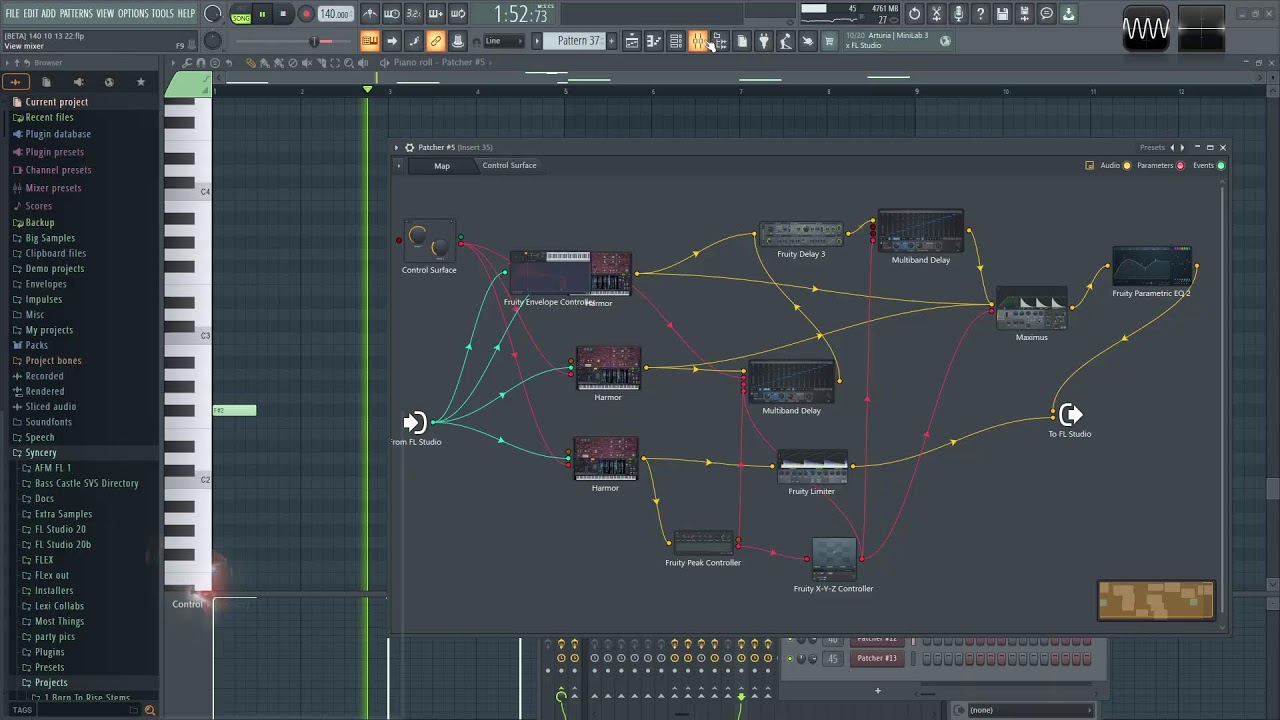
Task: Open the Maximus plugin node
Action: click(x=1031, y=309)
